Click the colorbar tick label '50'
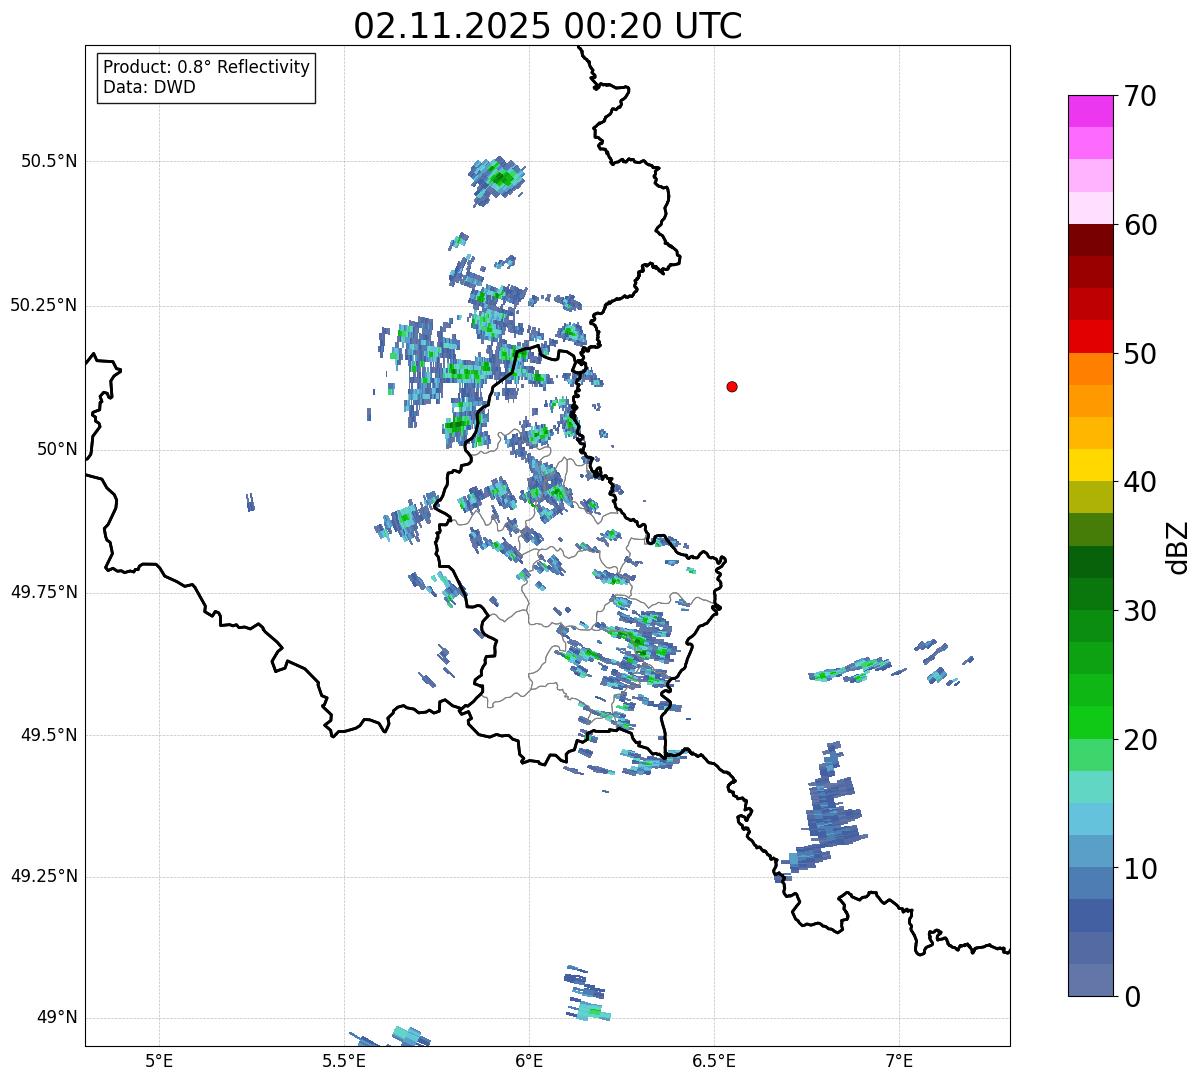The width and height of the screenshot is (1202, 1081). tap(1141, 354)
